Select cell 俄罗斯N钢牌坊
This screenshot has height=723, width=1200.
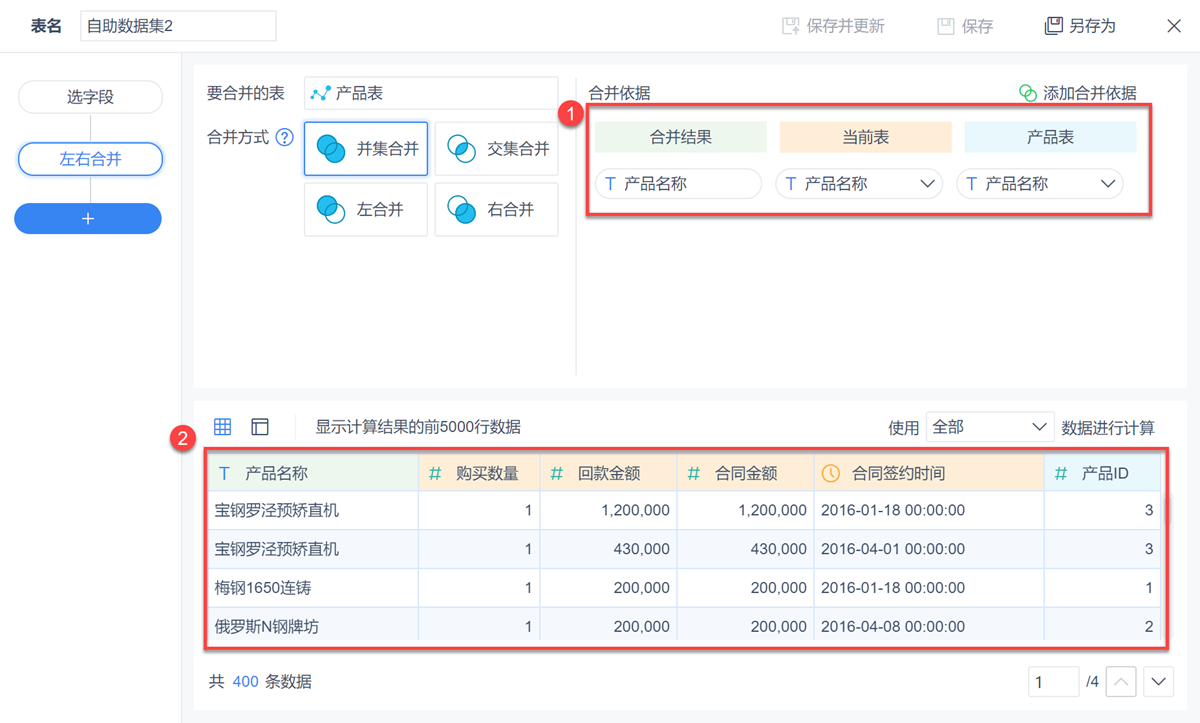313,627
